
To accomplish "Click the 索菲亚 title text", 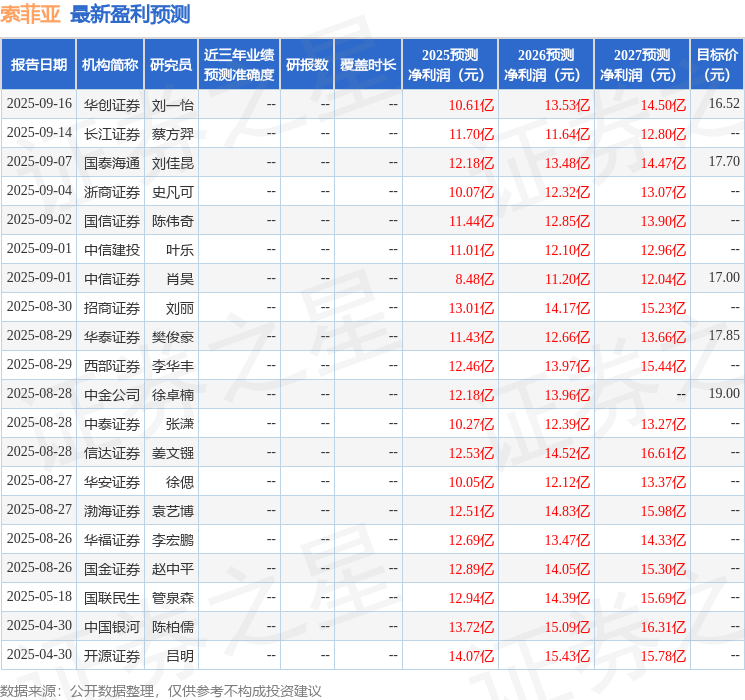I will (30, 14).
